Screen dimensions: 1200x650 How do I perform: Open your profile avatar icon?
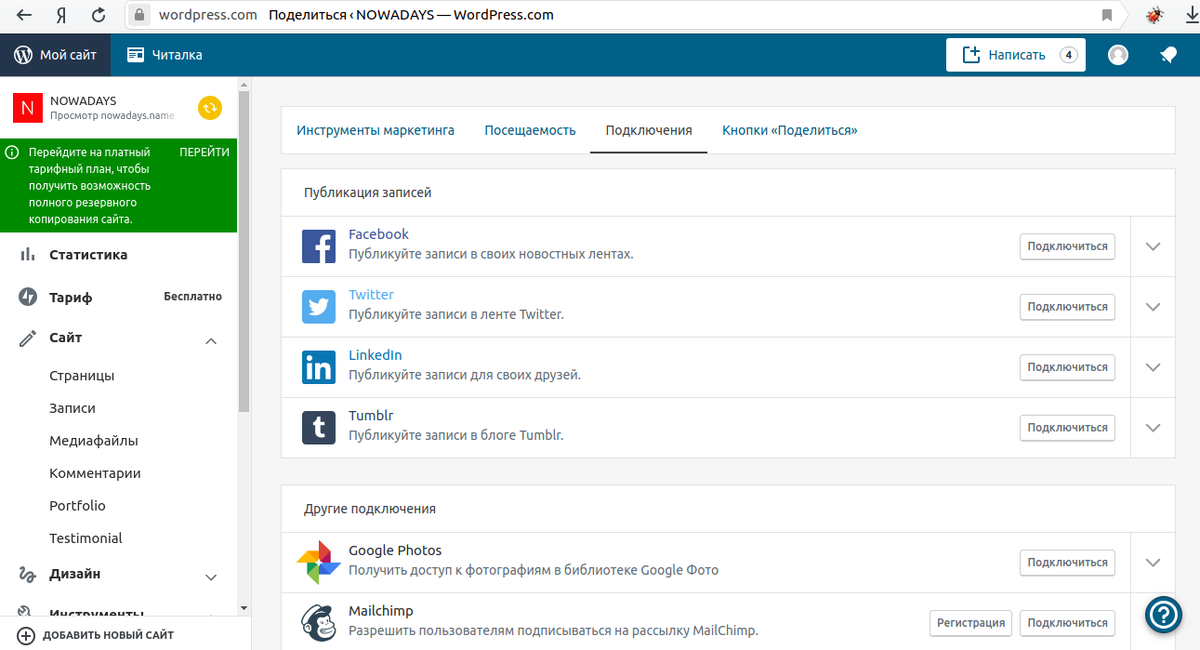click(x=1117, y=54)
